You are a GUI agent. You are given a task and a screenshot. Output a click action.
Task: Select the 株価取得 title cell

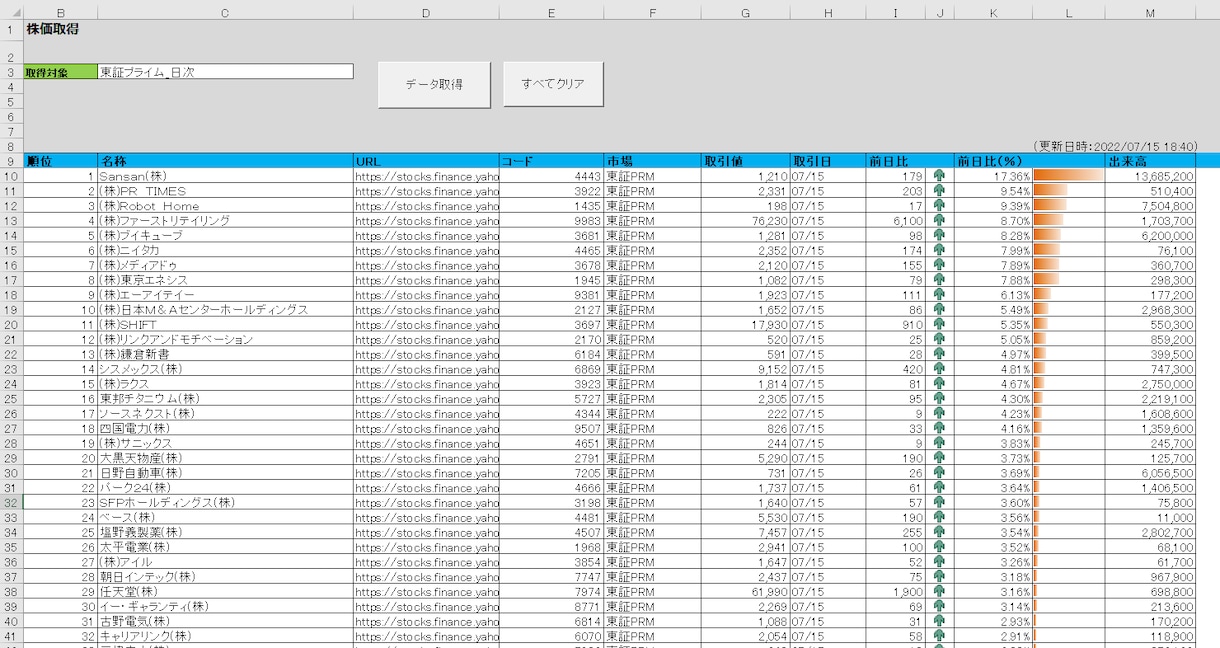tap(53, 29)
